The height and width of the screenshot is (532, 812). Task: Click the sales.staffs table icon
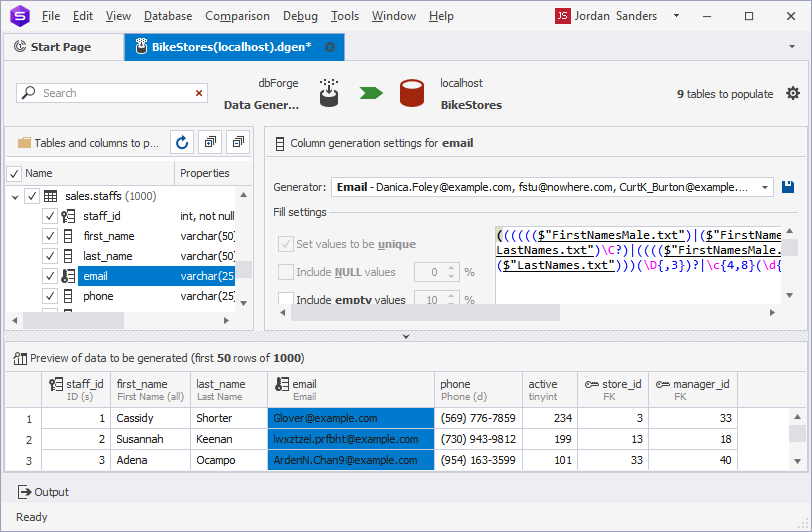point(50,196)
